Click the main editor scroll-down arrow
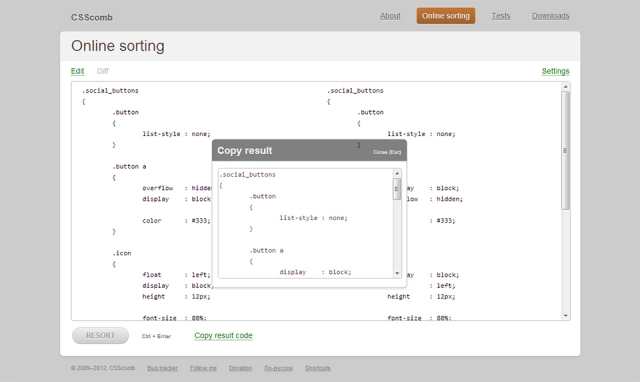The width and height of the screenshot is (640, 382). pos(566,315)
